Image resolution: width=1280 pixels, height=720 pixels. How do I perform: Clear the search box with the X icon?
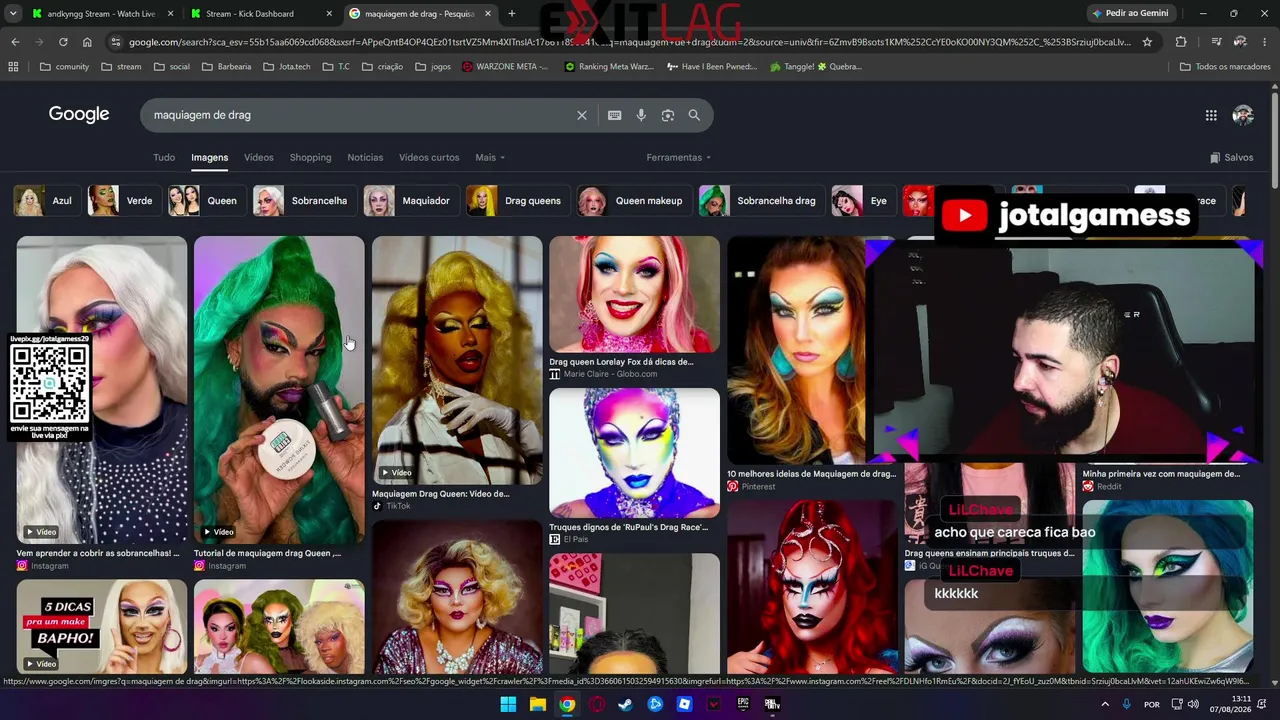[x=582, y=115]
